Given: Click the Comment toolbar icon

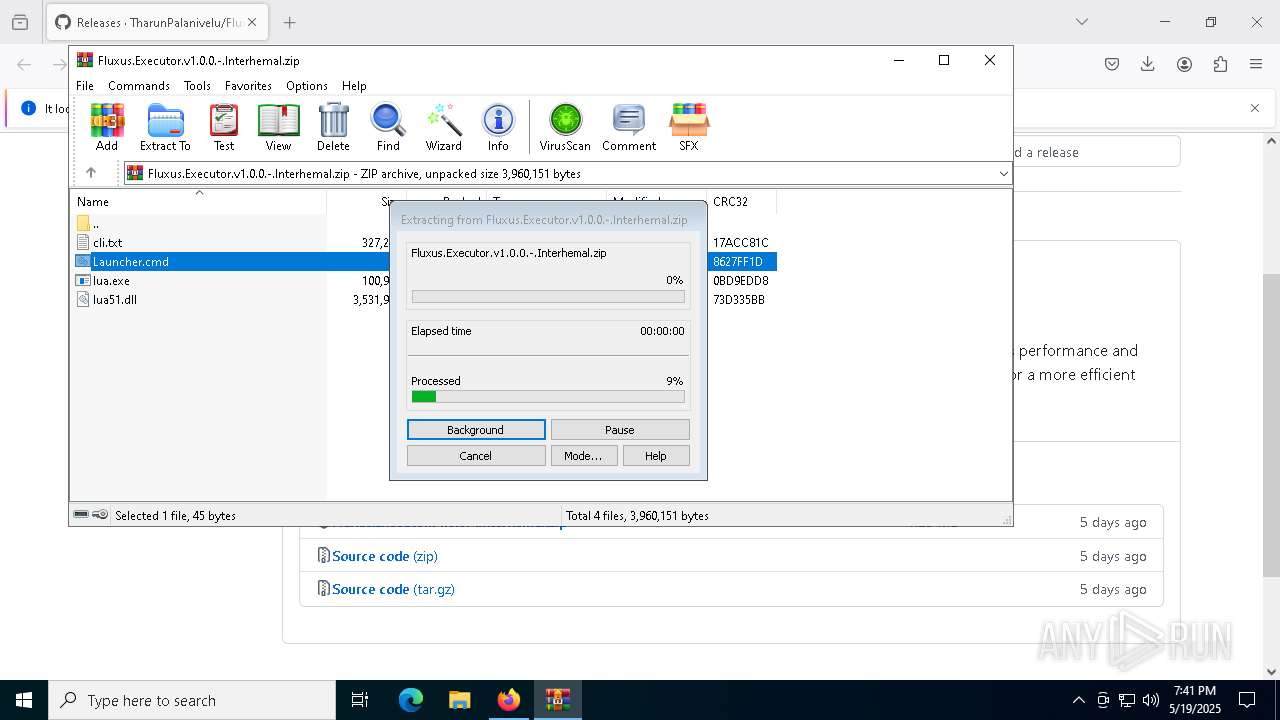Looking at the screenshot, I should click(629, 127).
